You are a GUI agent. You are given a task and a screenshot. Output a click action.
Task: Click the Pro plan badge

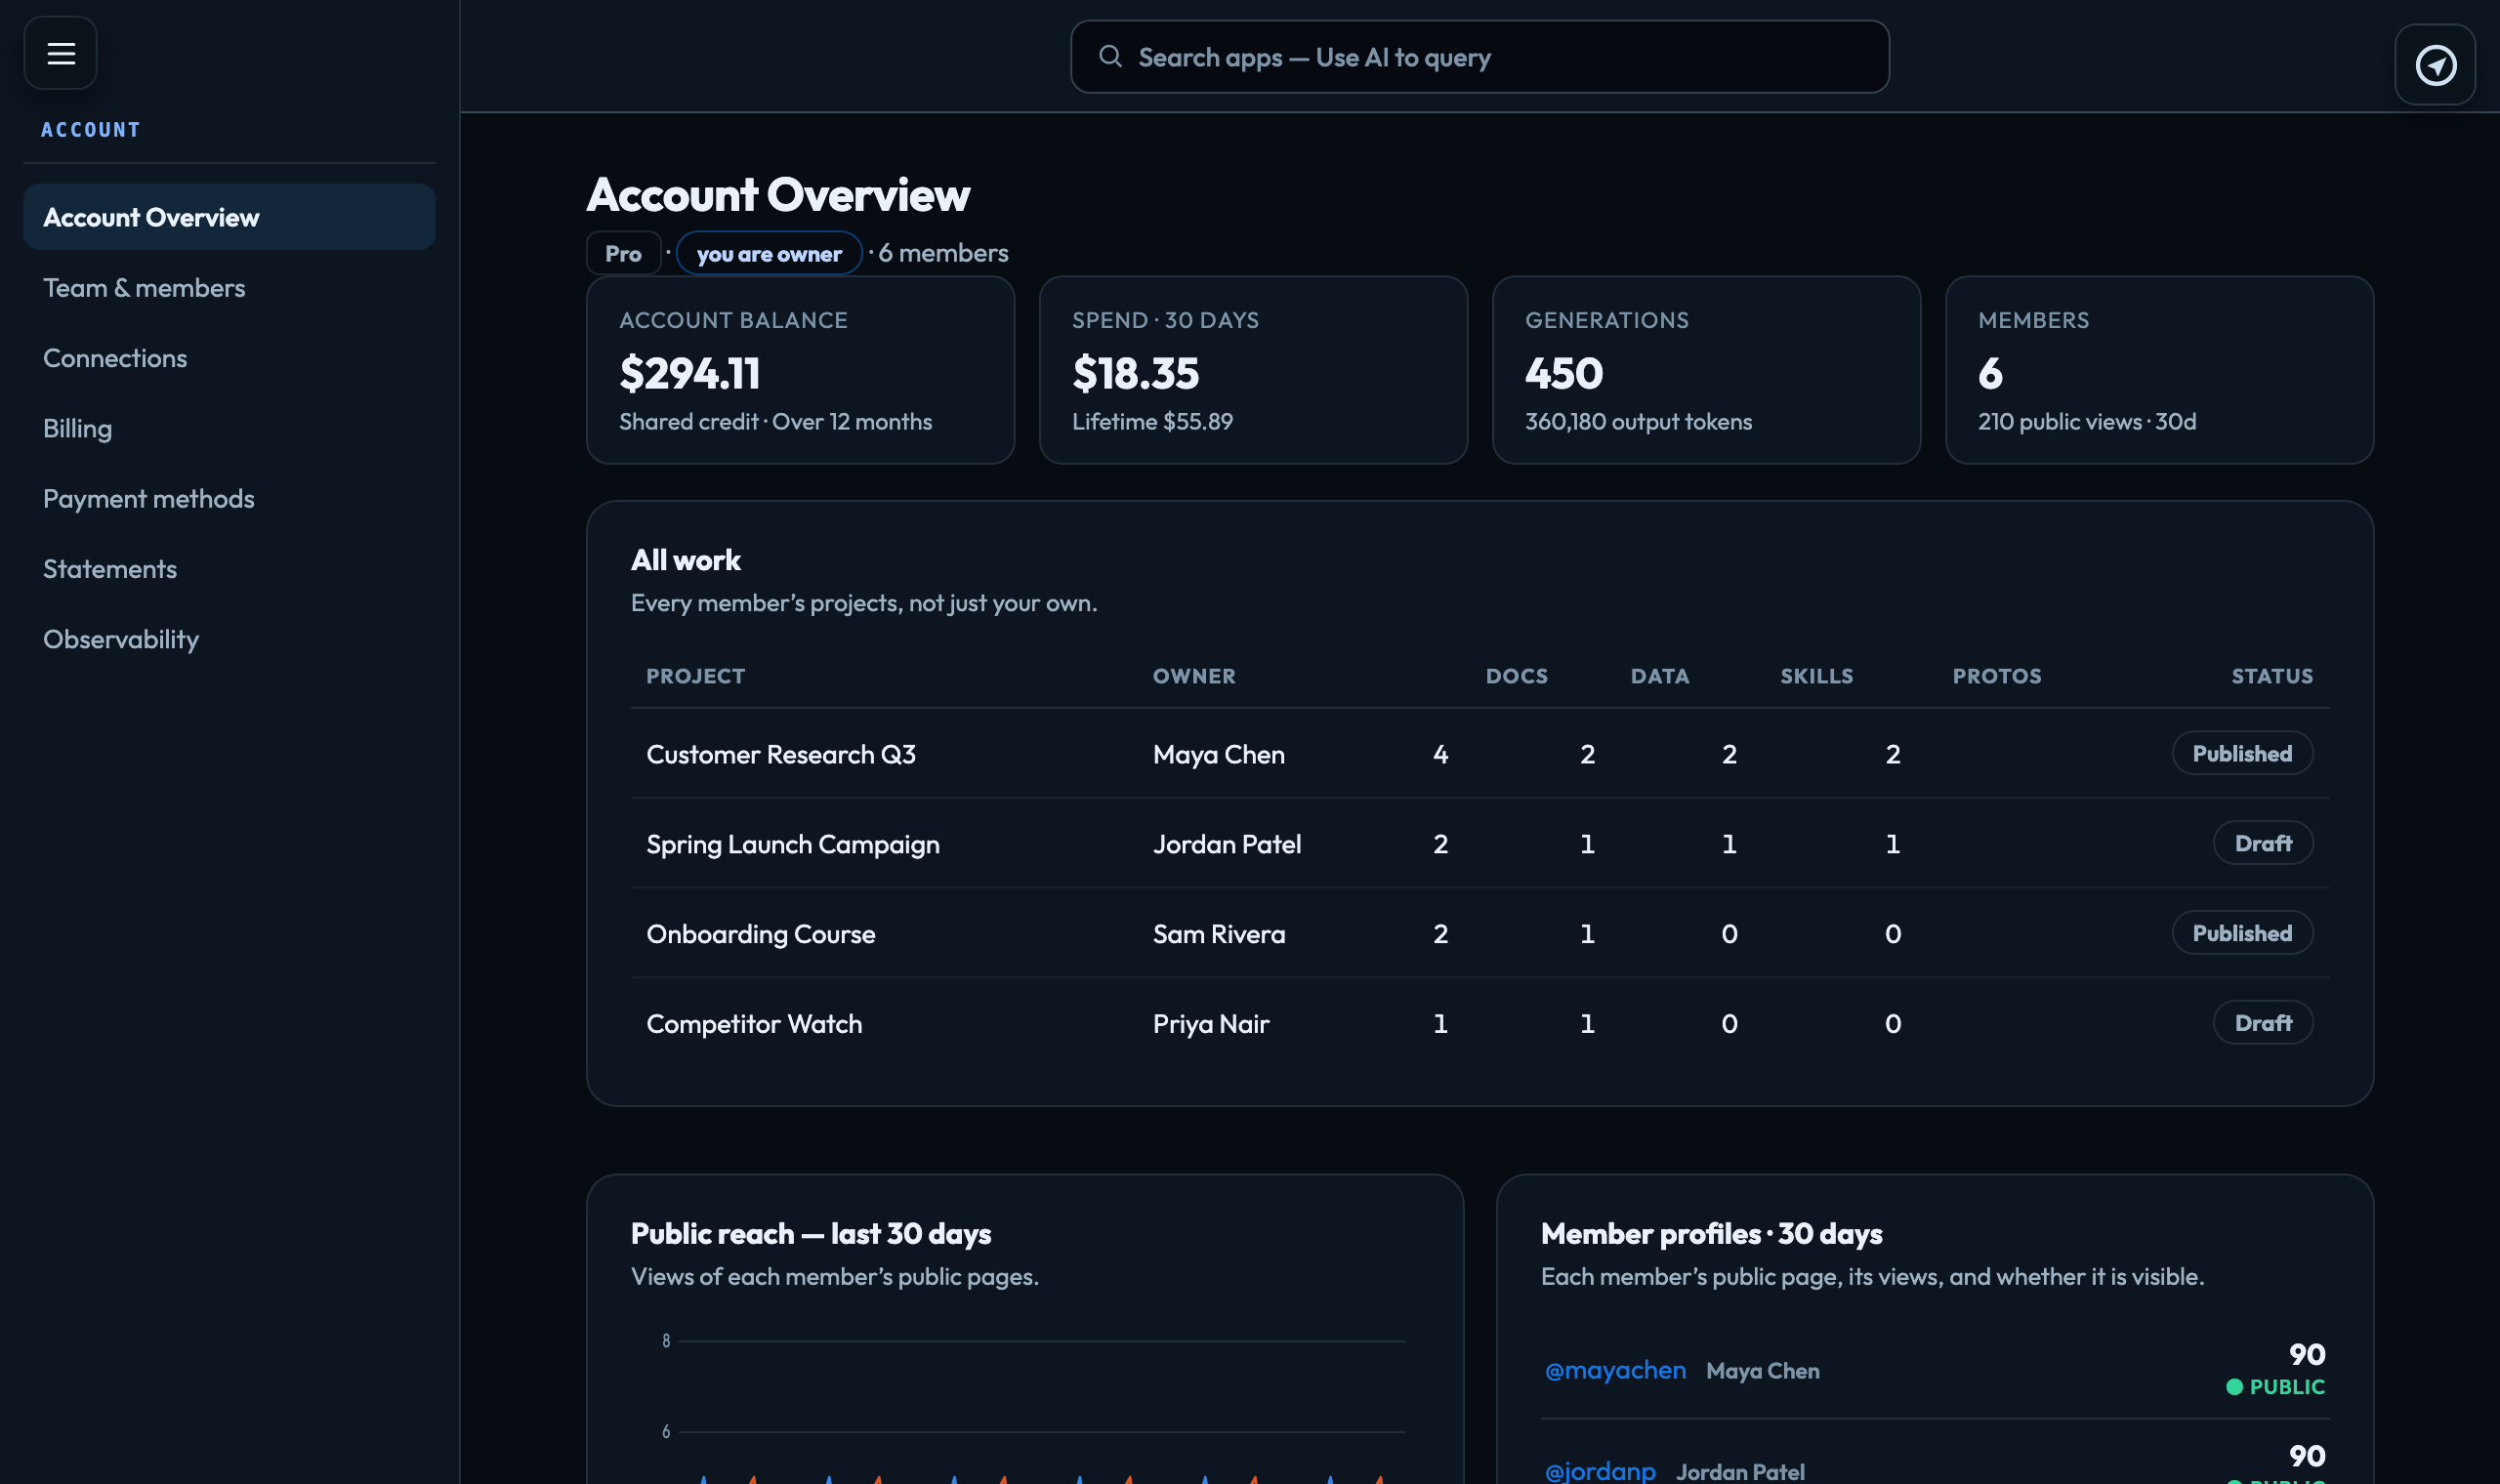(x=623, y=253)
